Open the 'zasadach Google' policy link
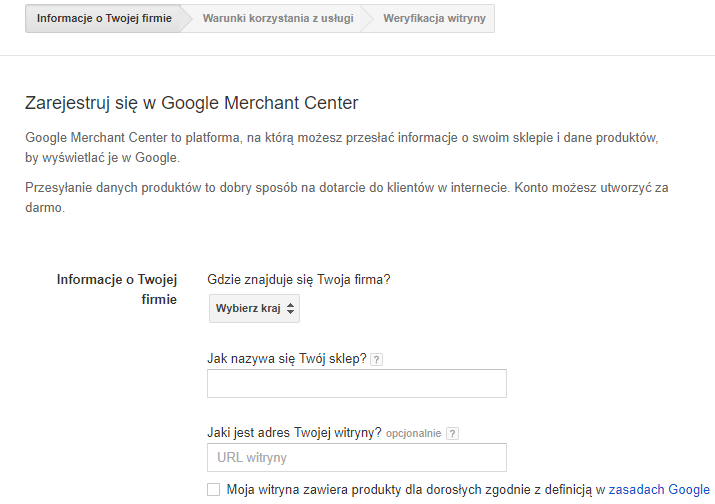Screen dimensions: 715x504 pos(659,489)
